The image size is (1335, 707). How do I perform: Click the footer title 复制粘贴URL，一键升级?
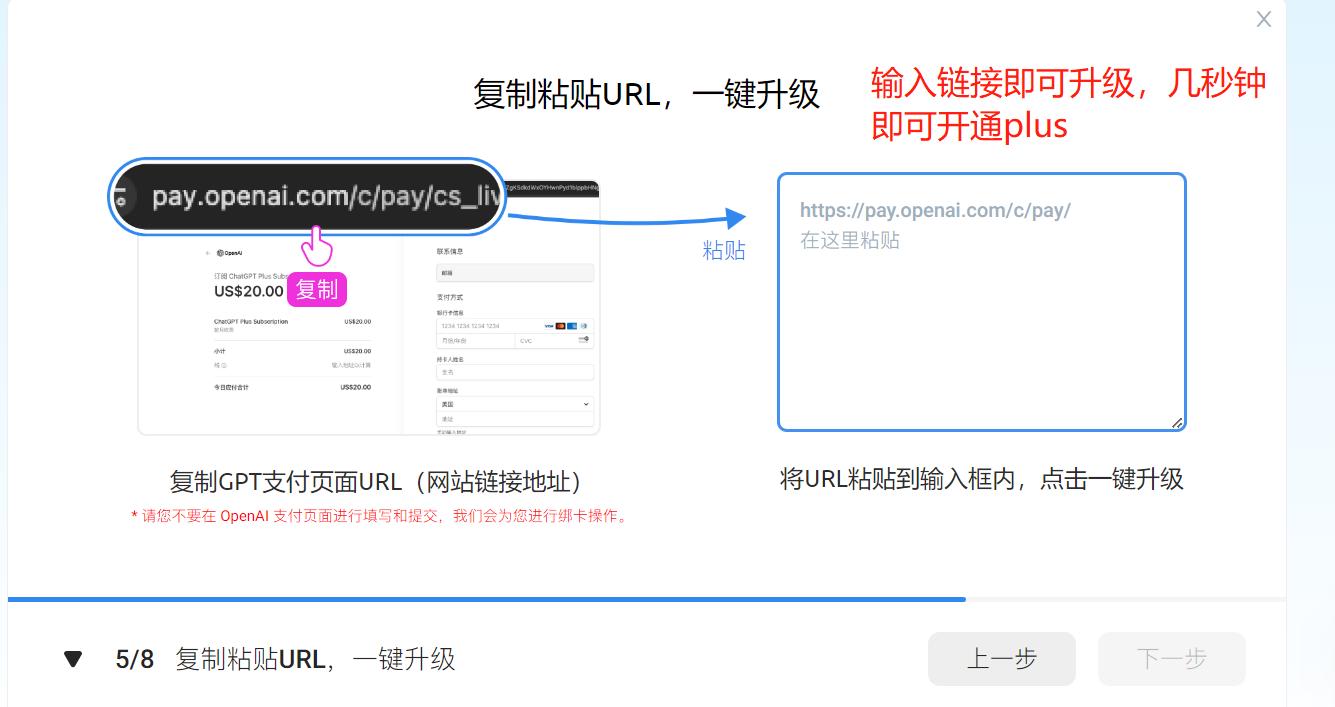point(315,659)
